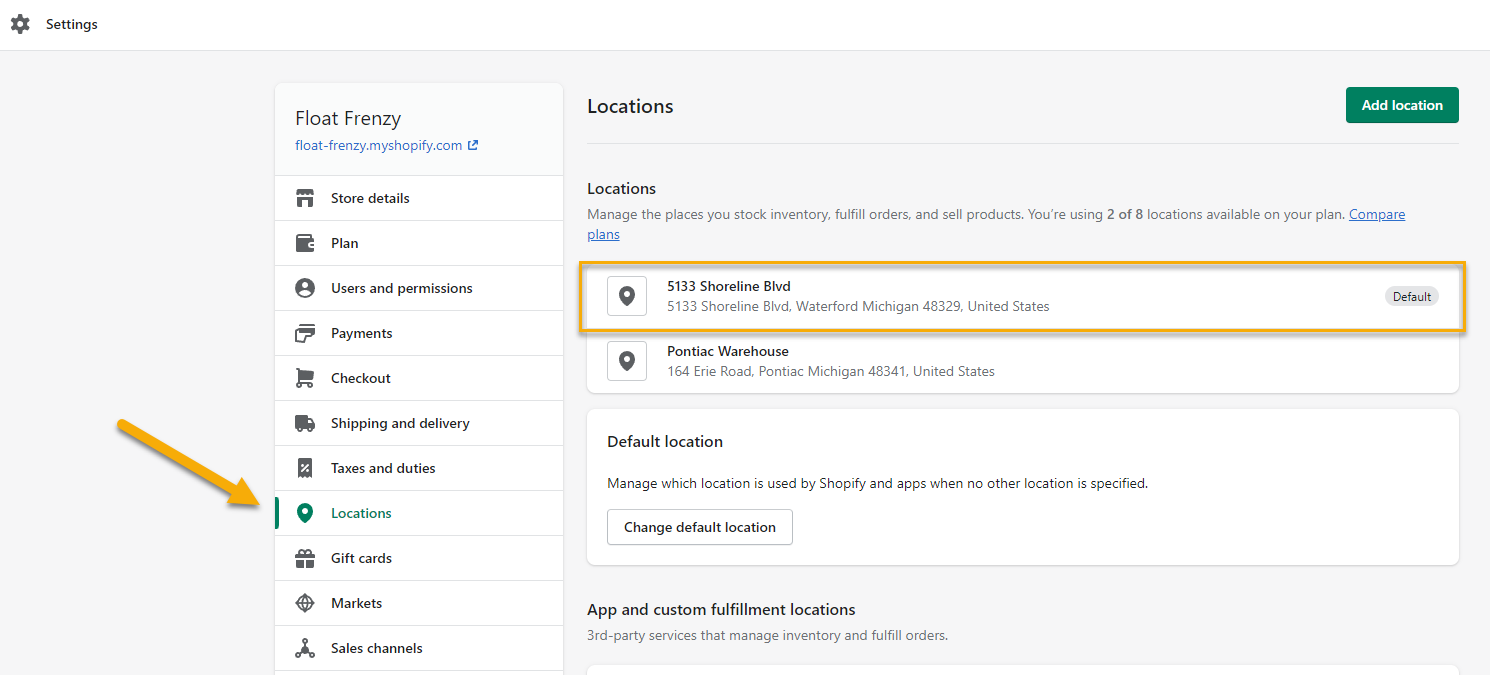Click the Markets globe icon
This screenshot has width=1490, height=675.
305,603
